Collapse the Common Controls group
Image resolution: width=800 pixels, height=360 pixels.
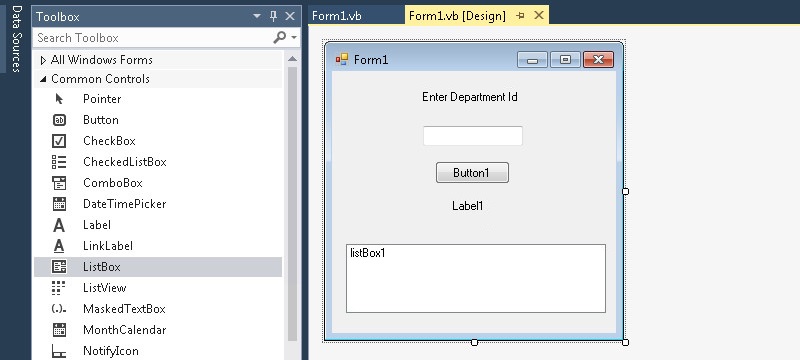point(43,79)
